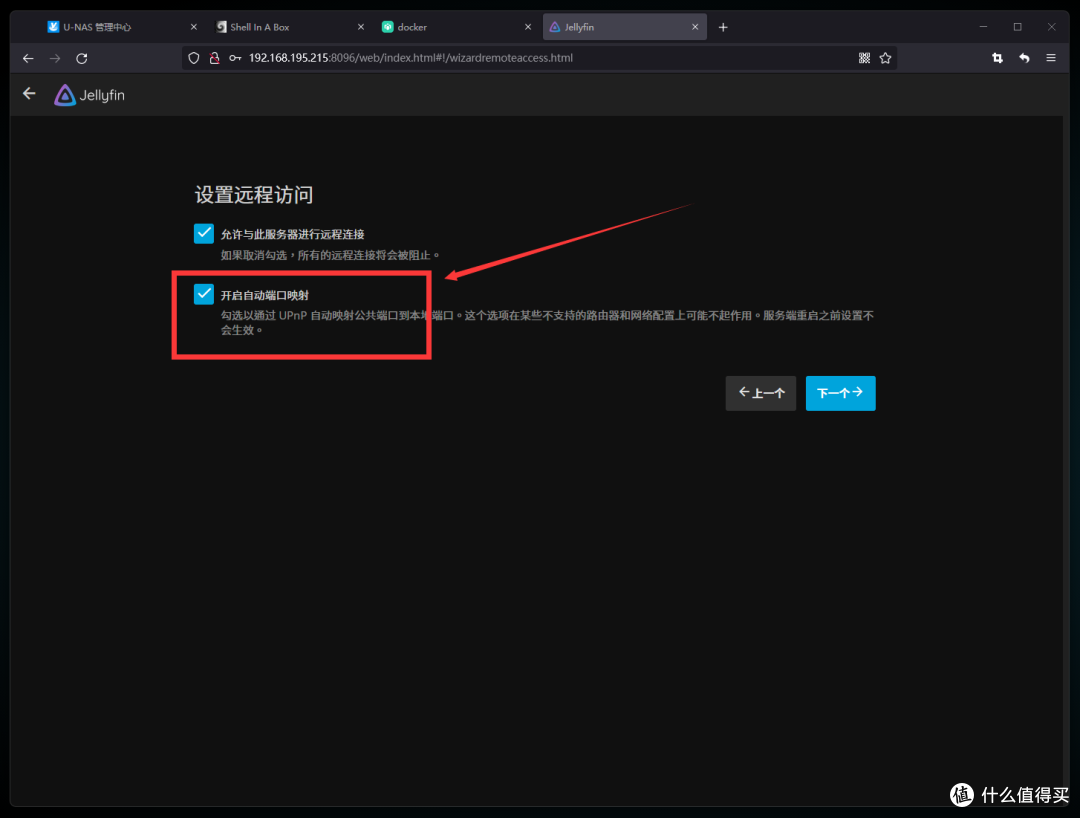Viewport: 1080px width, 818px height.
Task: Click the back arrow on the Jellyfin wizard page
Action: pos(28,93)
